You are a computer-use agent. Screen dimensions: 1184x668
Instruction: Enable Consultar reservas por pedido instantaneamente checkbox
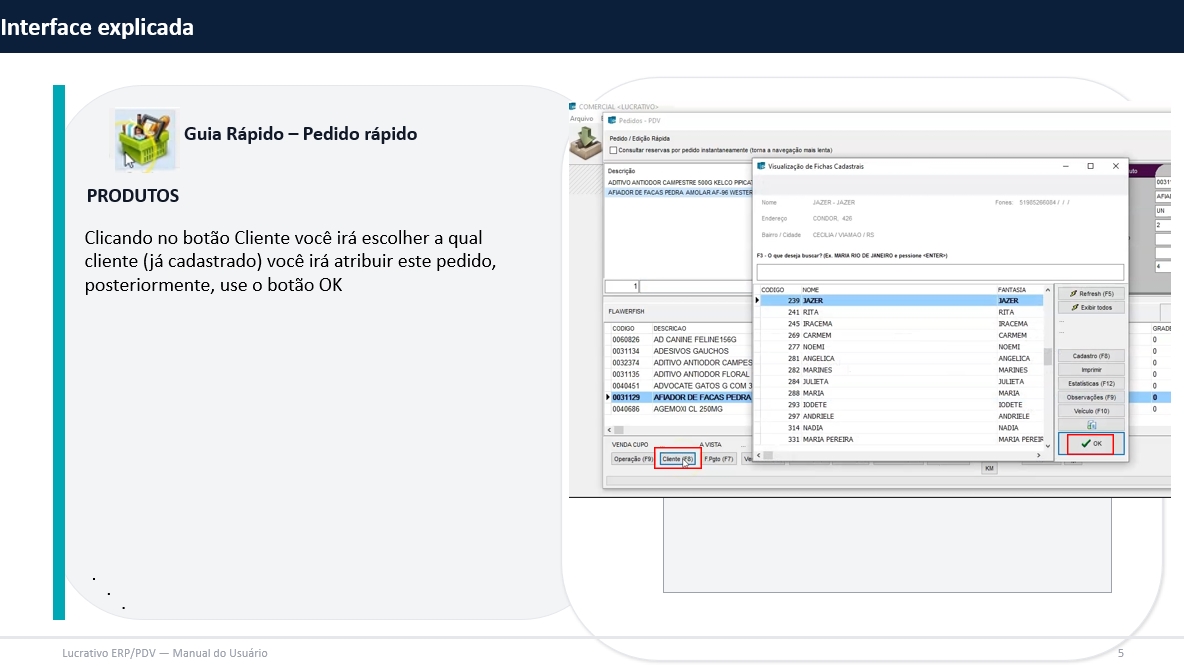pyautogui.click(x=613, y=150)
